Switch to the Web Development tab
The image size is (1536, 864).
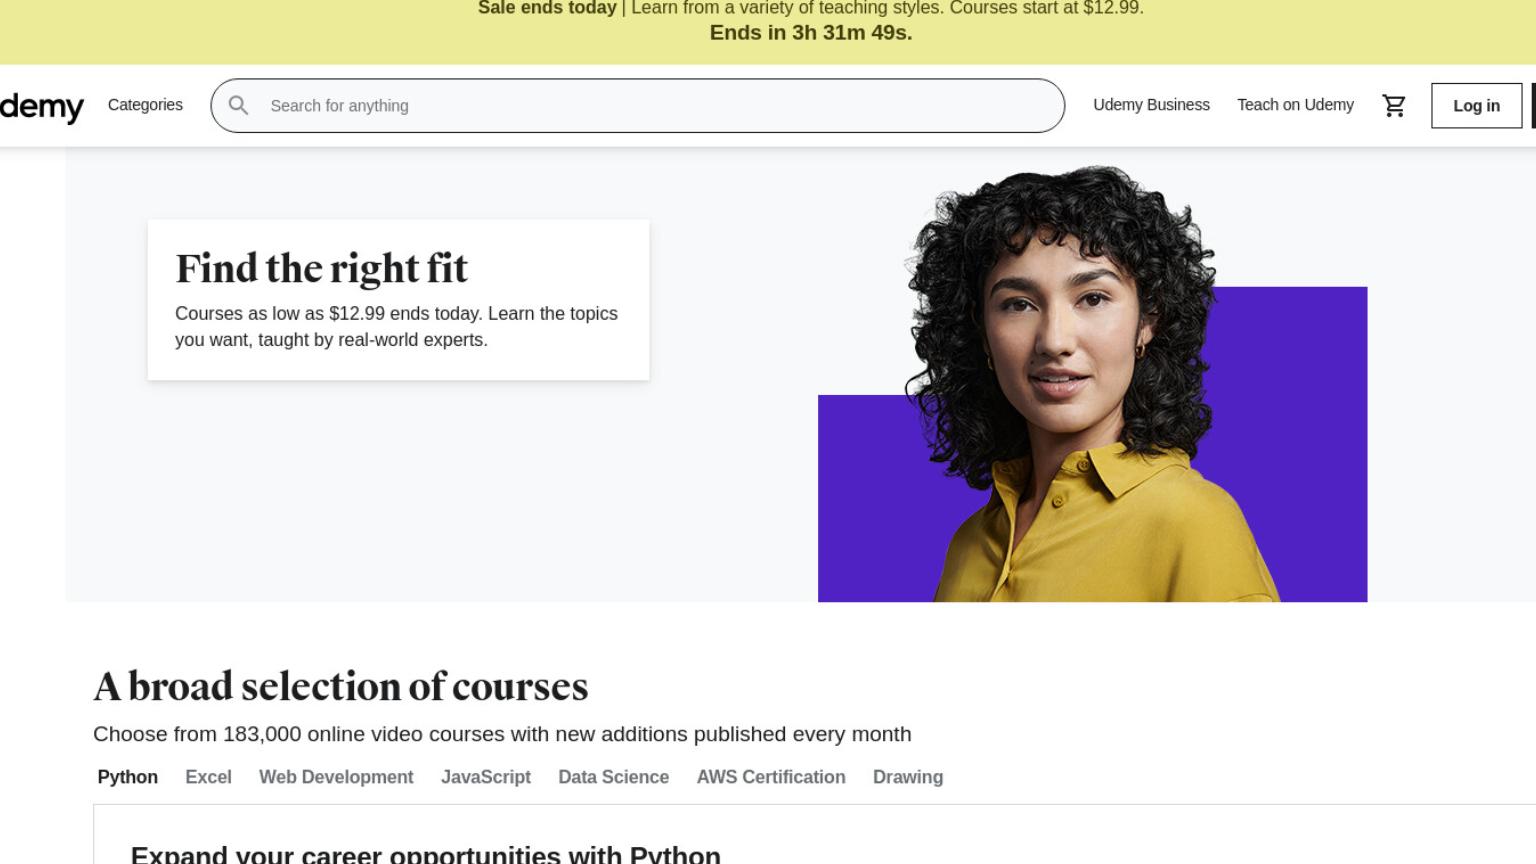tap(336, 777)
